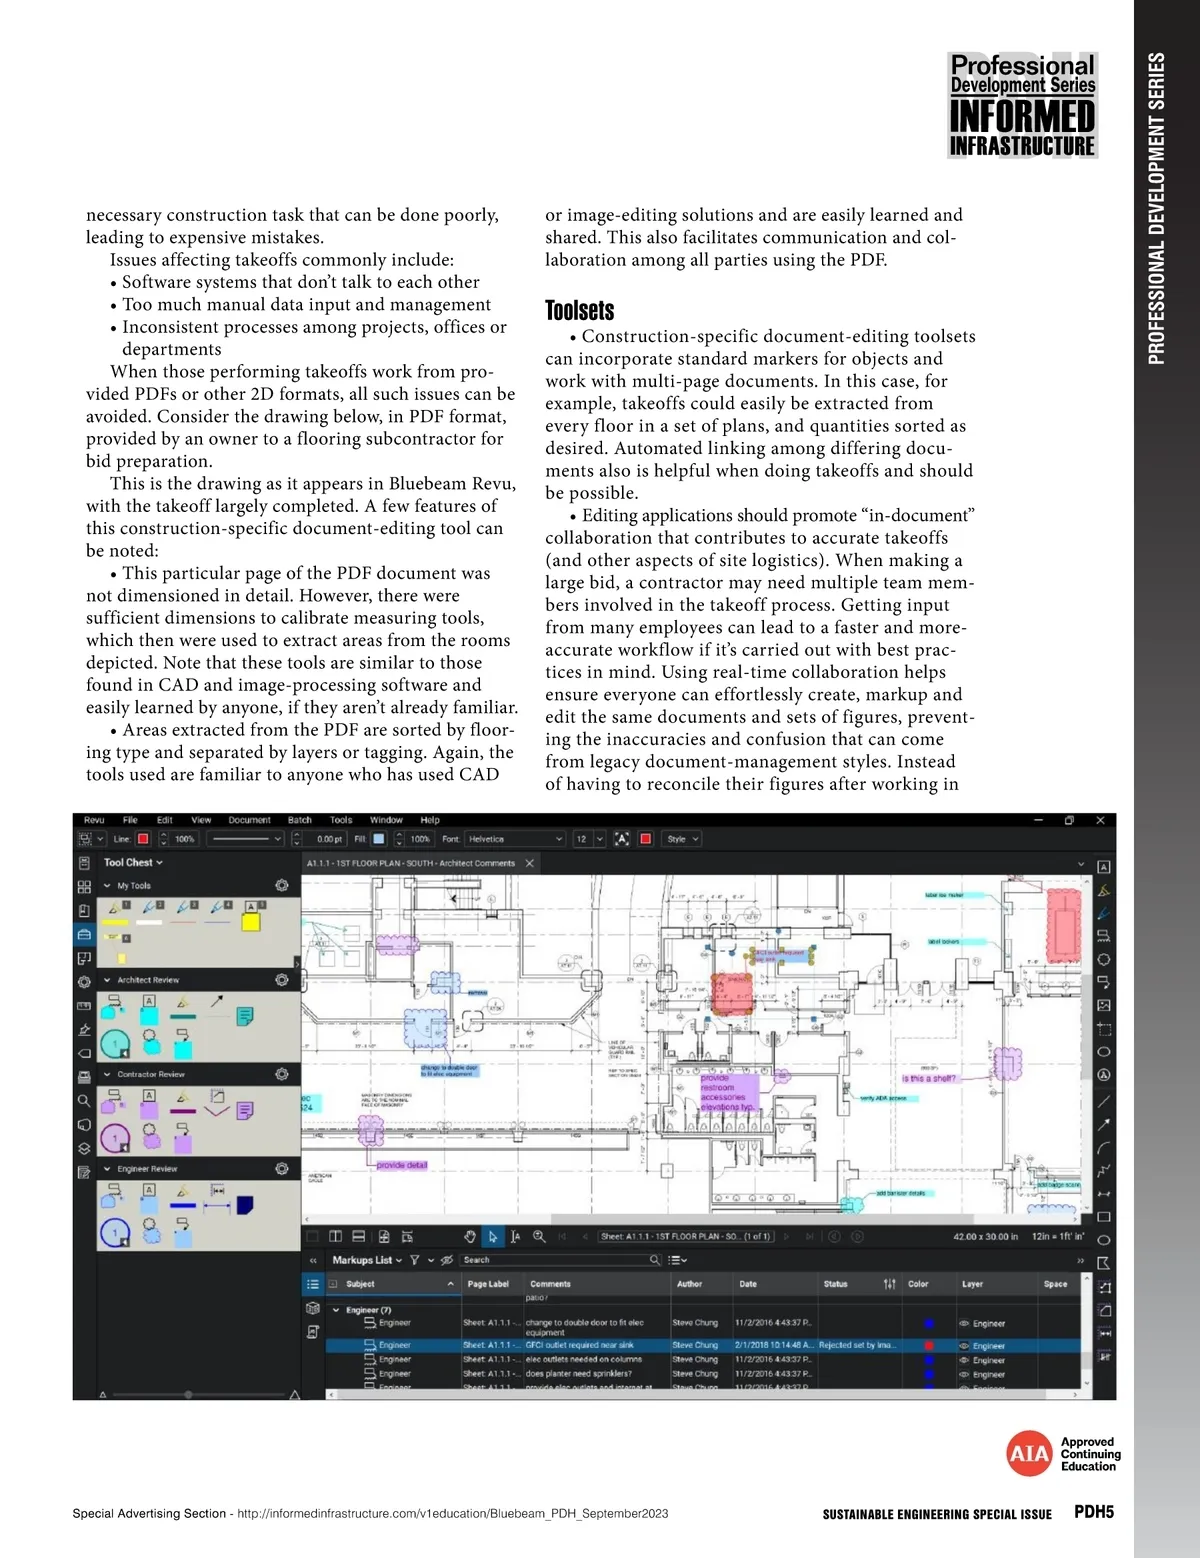Open the Document menu
The width and height of the screenshot is (1200, 1558).
(249, 820)
